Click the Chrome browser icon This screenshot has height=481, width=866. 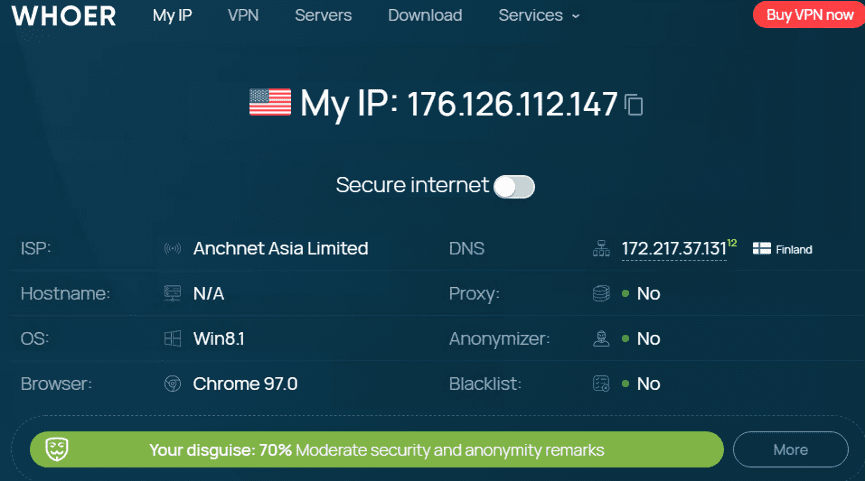172,384
